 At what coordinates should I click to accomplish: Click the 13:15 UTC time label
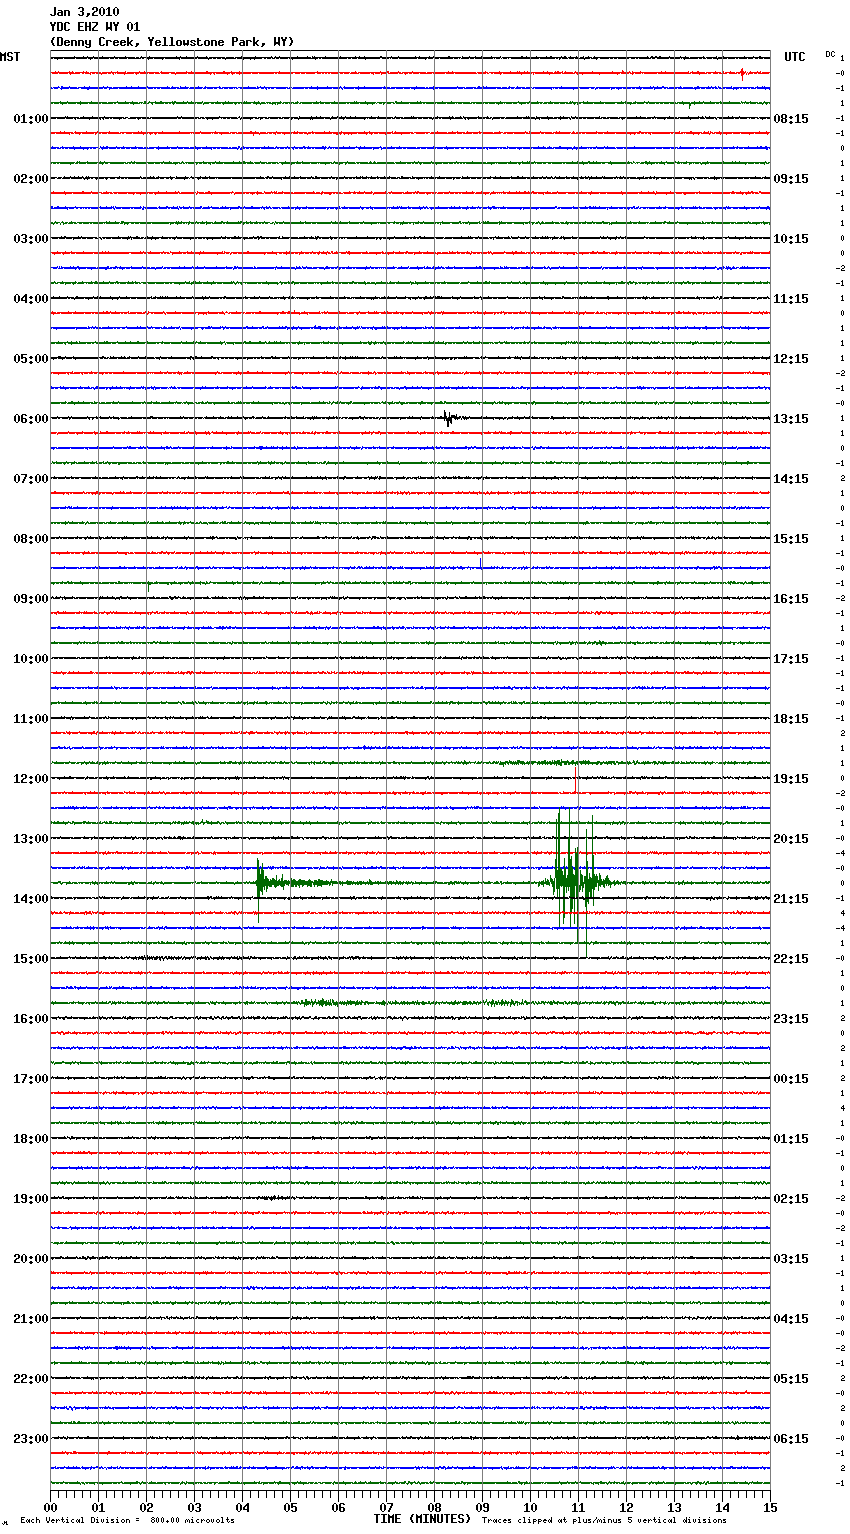[791, 419]
